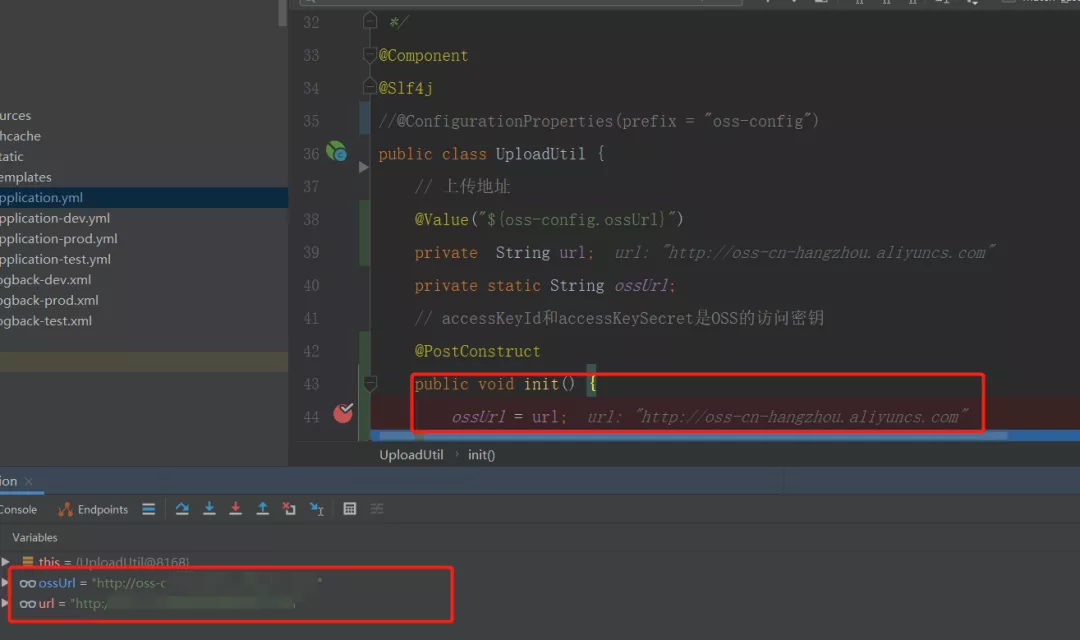Click the Variables panel header
Screen dimensions: 1080x640
pos(34,537)
